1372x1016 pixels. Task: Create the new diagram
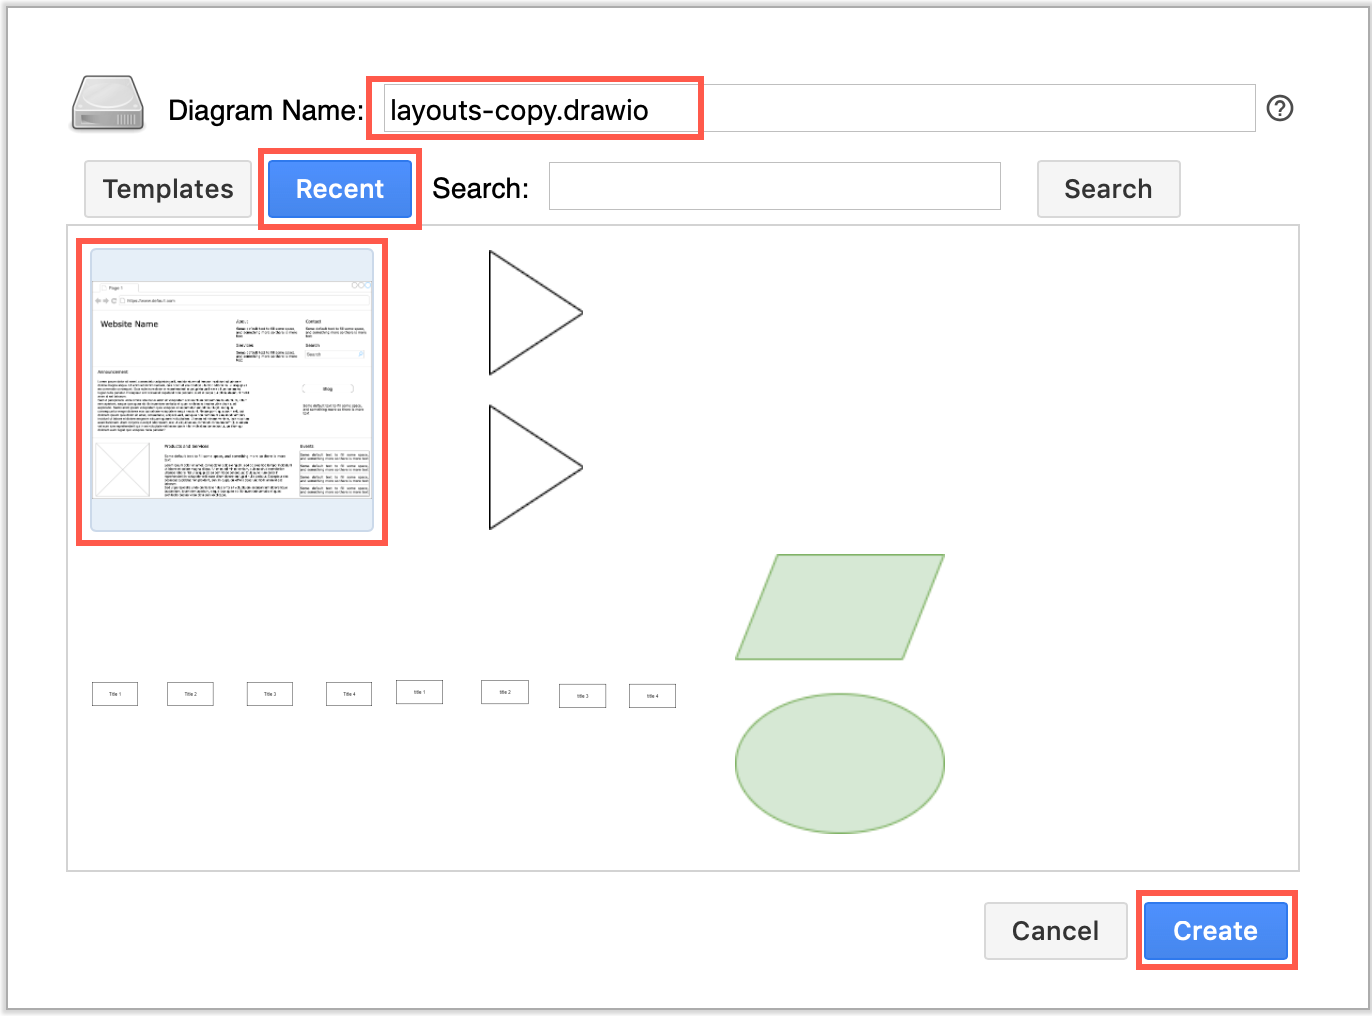point(1215,930)
